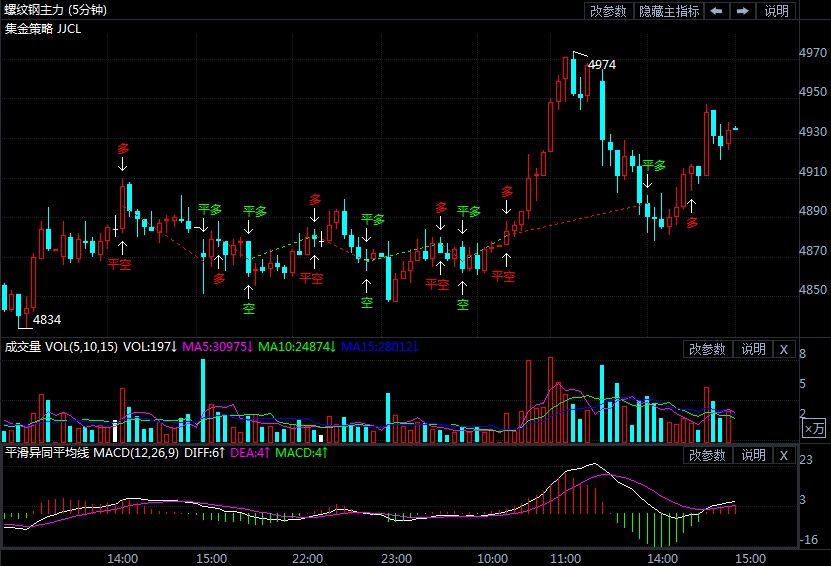Click the MA5:30975 volume value
Viewport: 831px width, 566px height.
[217, 347]
